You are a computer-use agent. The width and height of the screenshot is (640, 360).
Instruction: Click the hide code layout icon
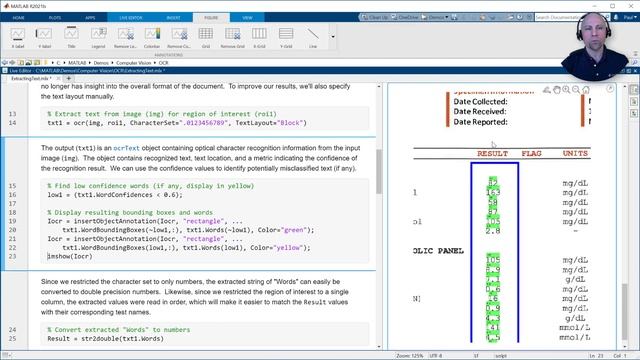(x=634, y=114)
